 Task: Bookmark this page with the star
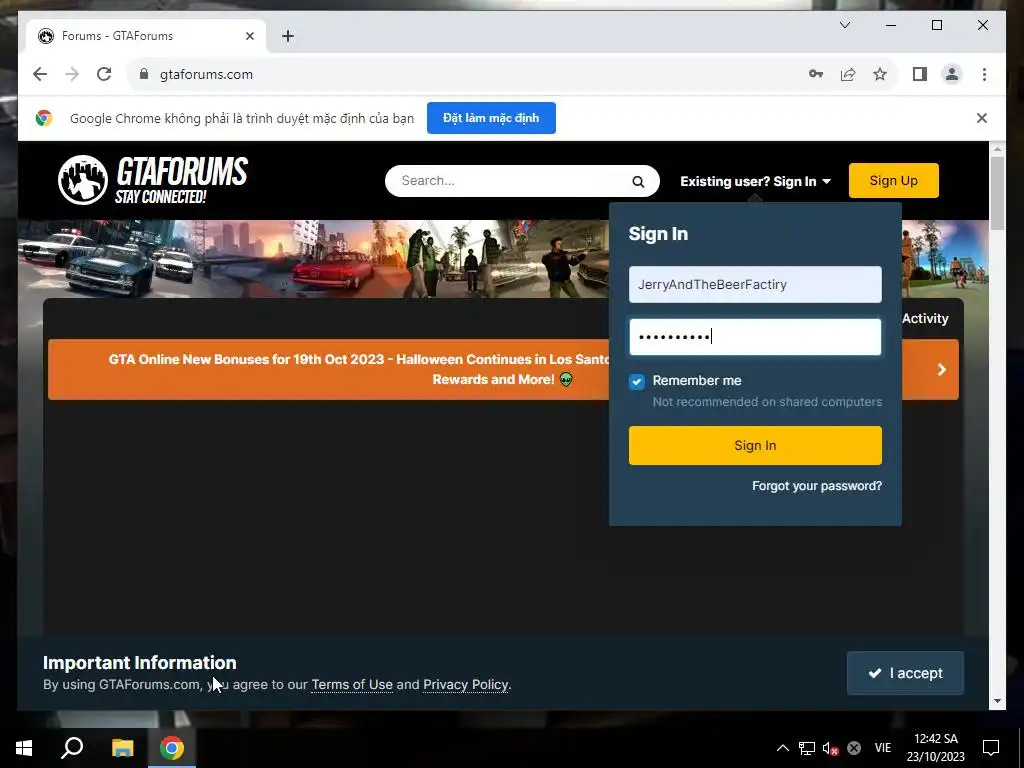click(x=880, y=74)
